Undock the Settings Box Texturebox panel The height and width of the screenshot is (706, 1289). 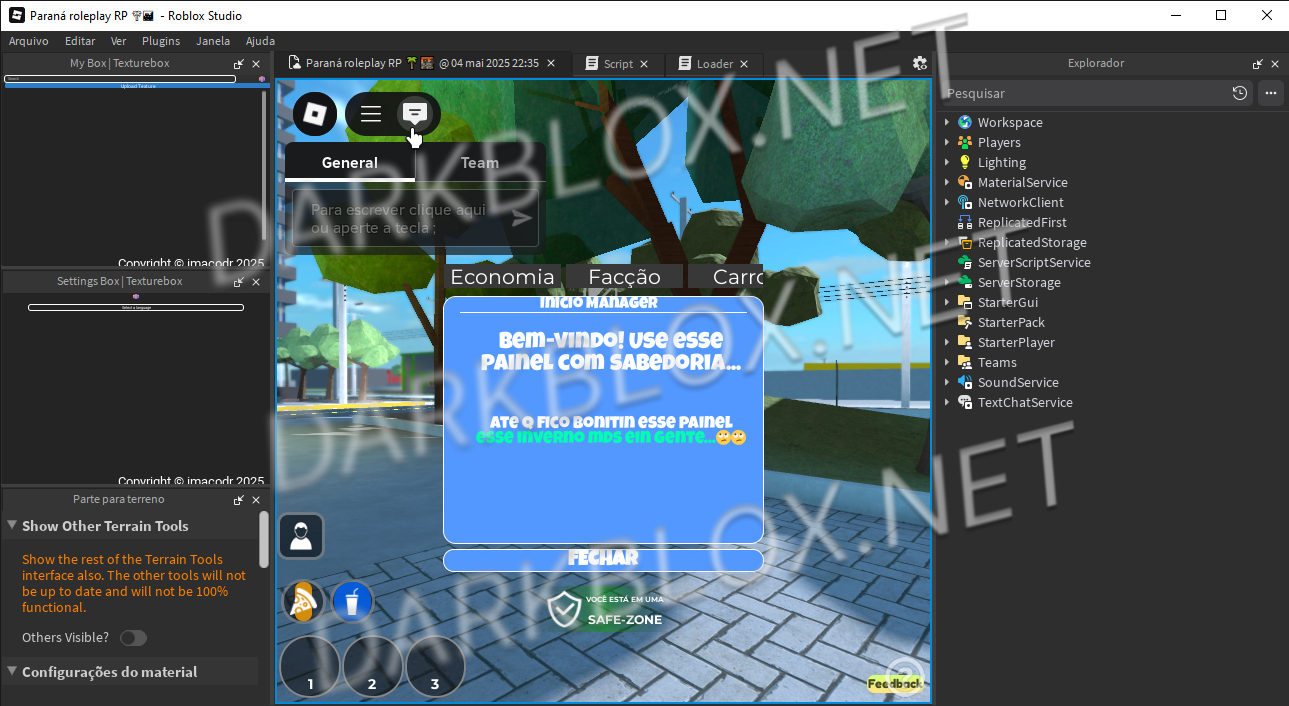[x=239, y=282]
